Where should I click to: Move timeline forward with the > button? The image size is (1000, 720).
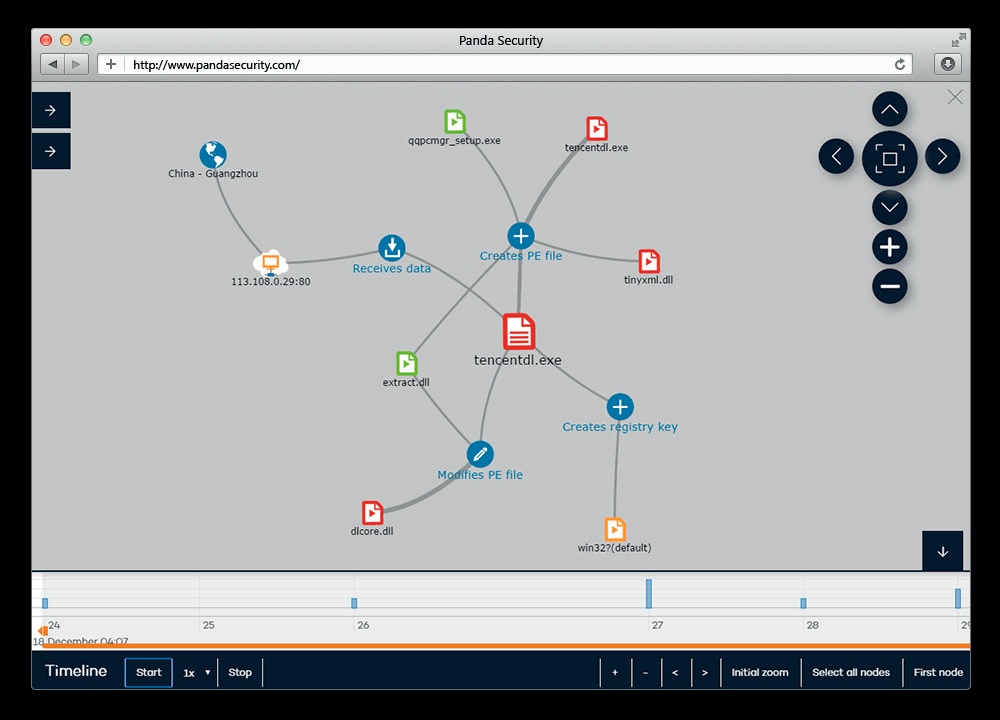pyautogui.click(x=705, y=673)
